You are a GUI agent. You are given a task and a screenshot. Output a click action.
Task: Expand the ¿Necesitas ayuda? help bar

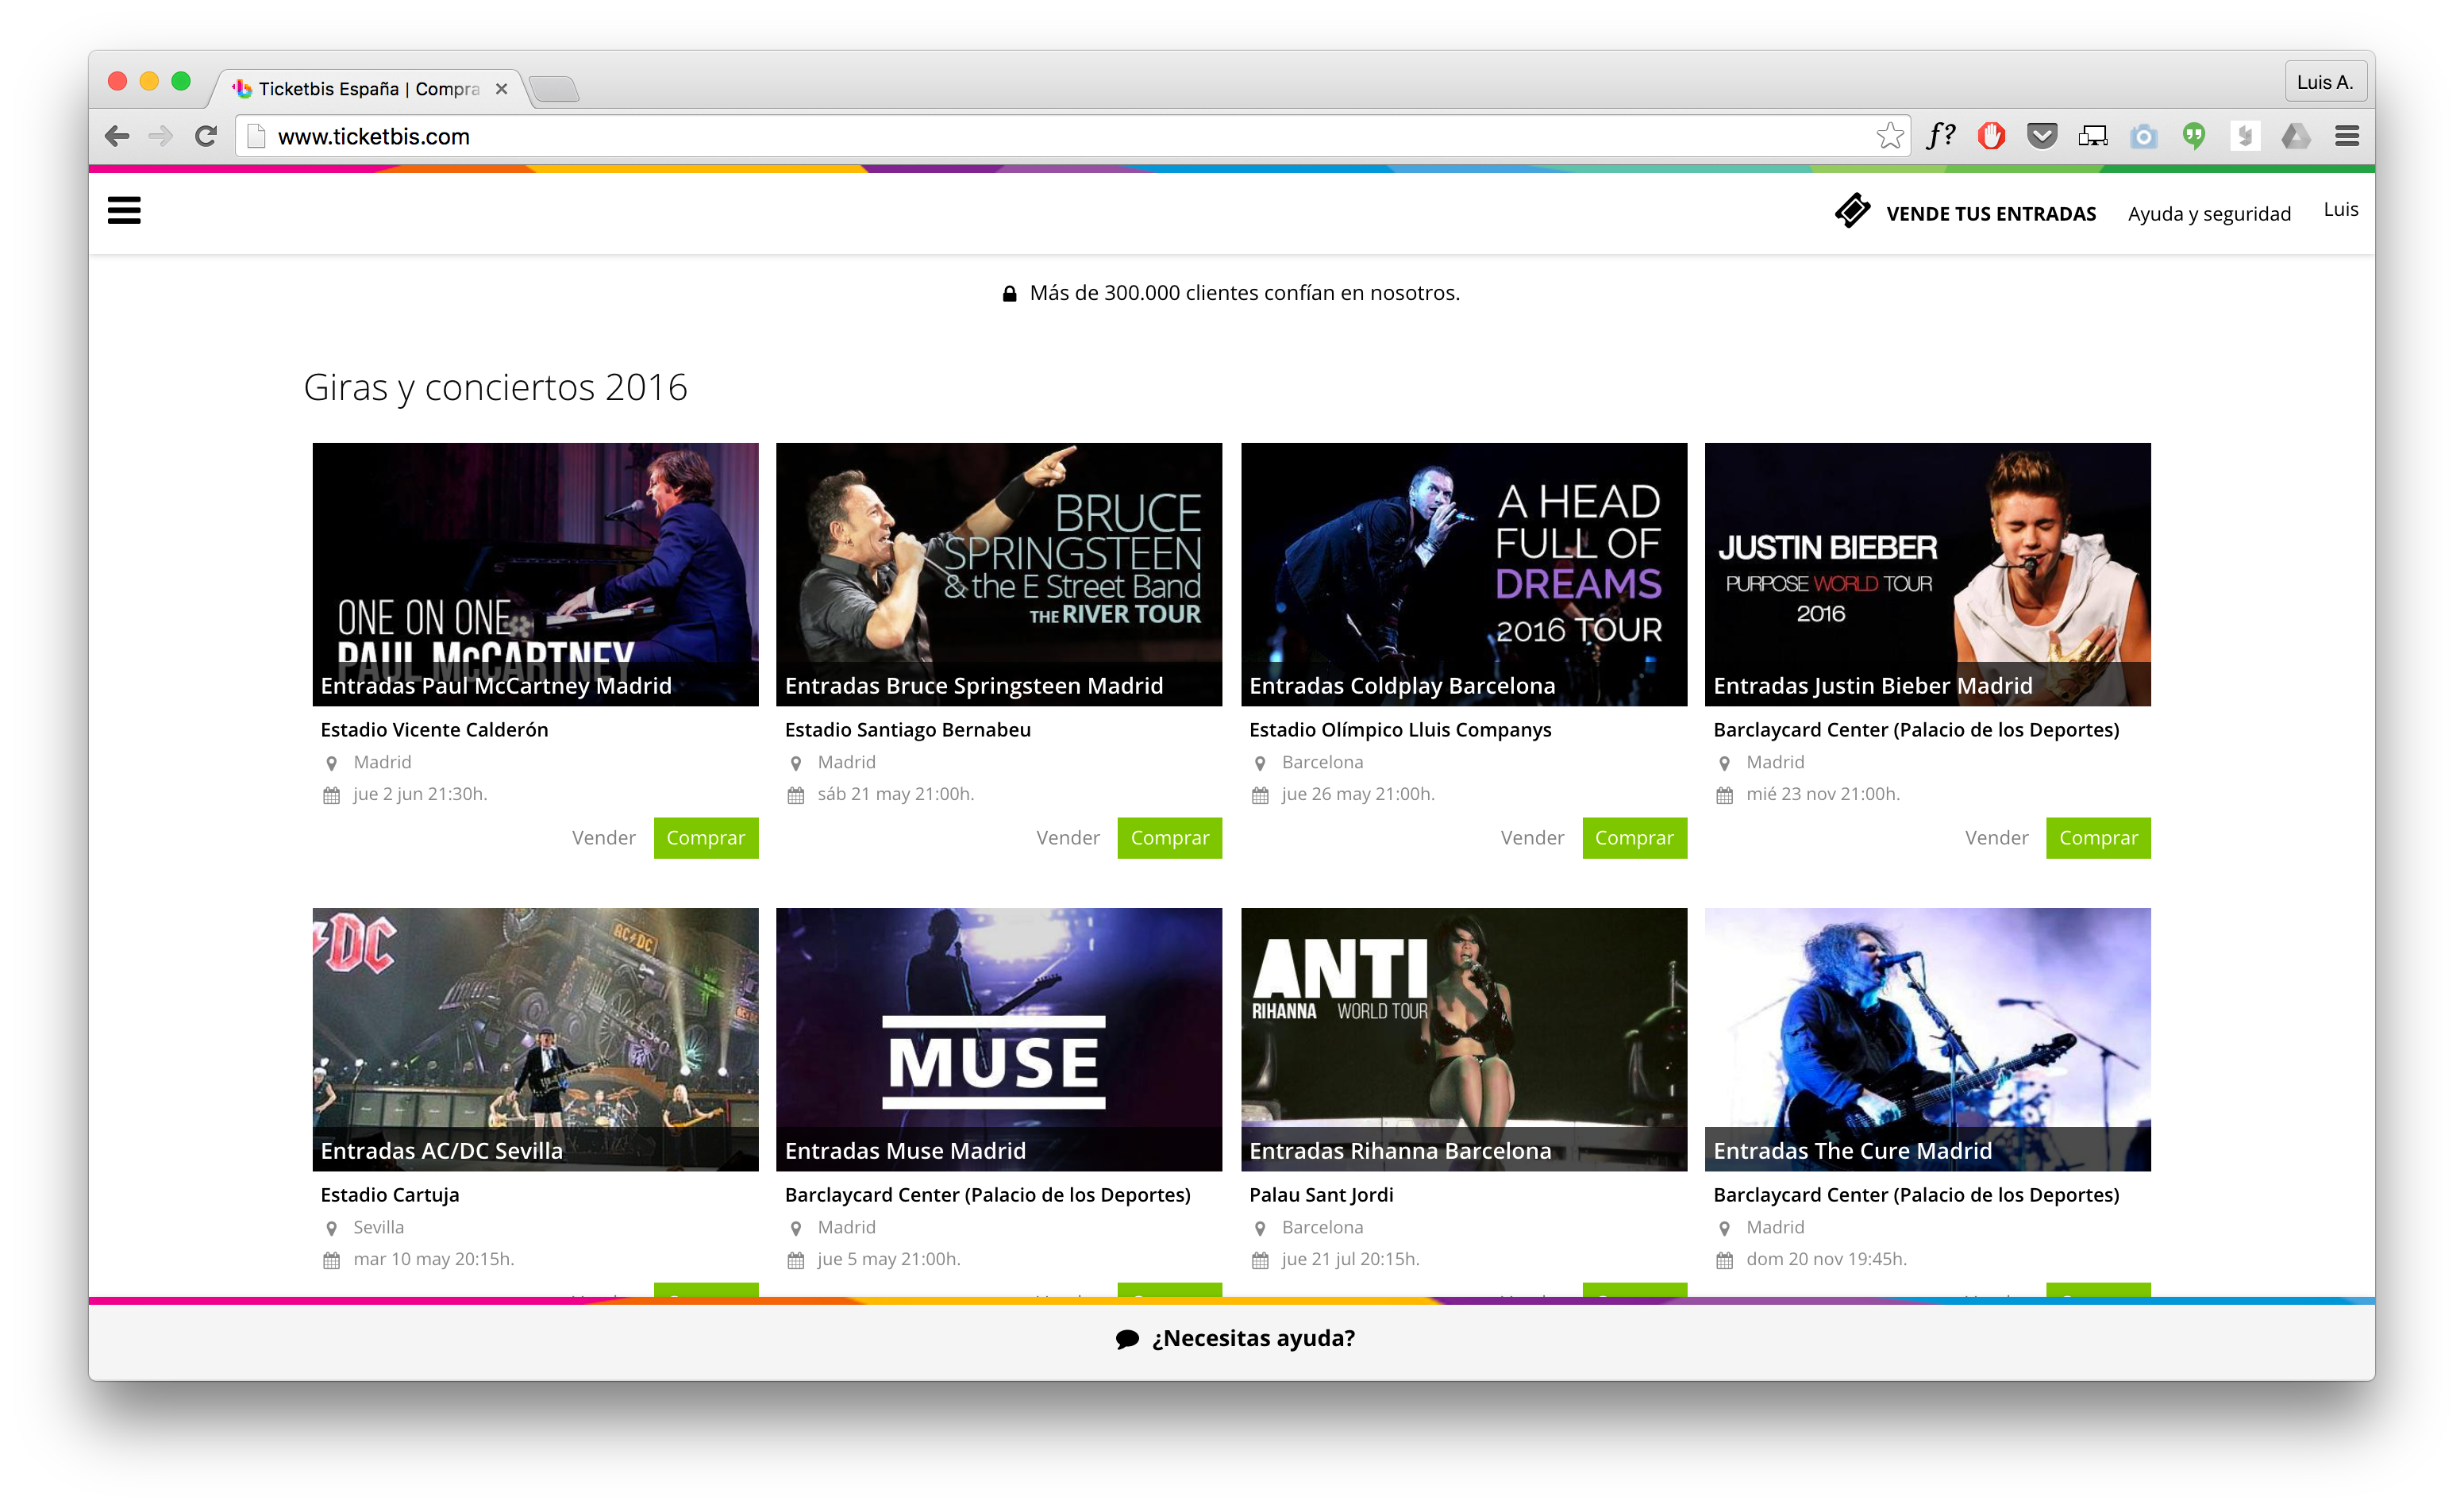click(x=1235, y=1338)
